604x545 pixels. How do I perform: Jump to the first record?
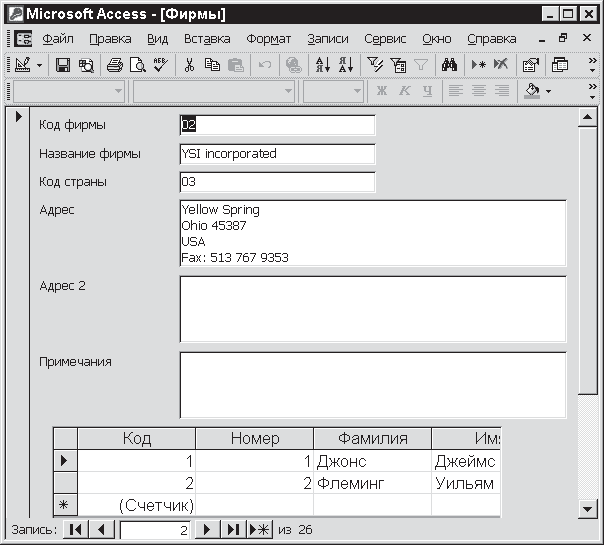75,530
